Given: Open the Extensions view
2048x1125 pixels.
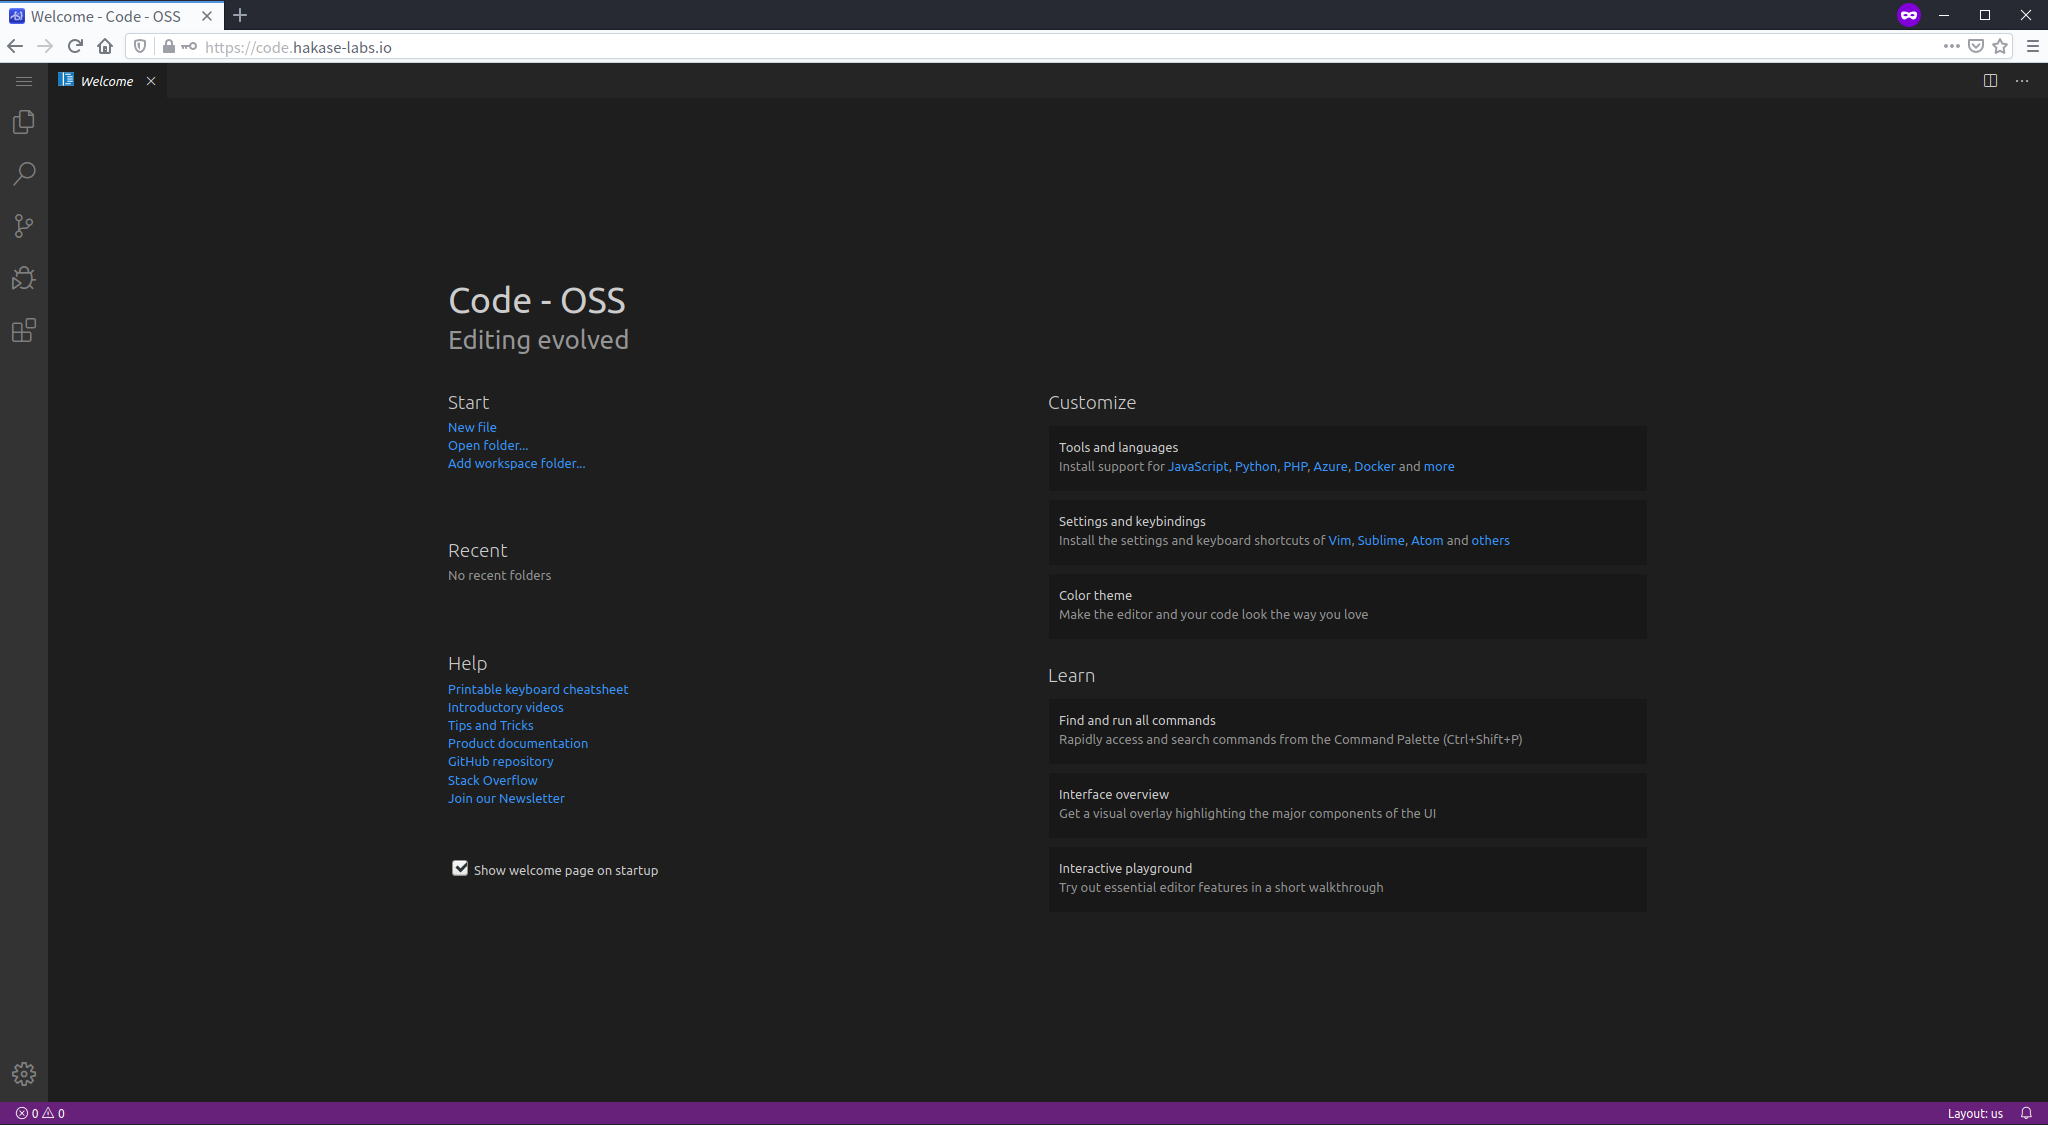Looking at the screenshot, I should 24,330.
